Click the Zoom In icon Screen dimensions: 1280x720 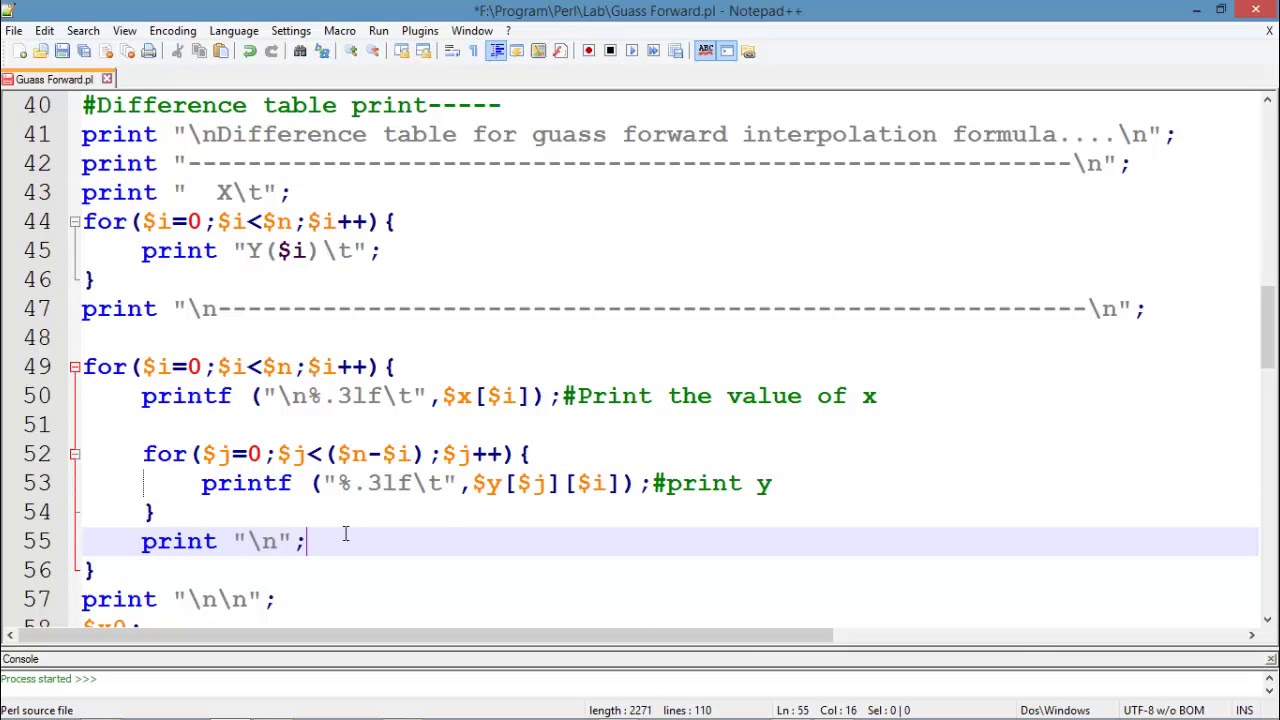coord(351,51)
